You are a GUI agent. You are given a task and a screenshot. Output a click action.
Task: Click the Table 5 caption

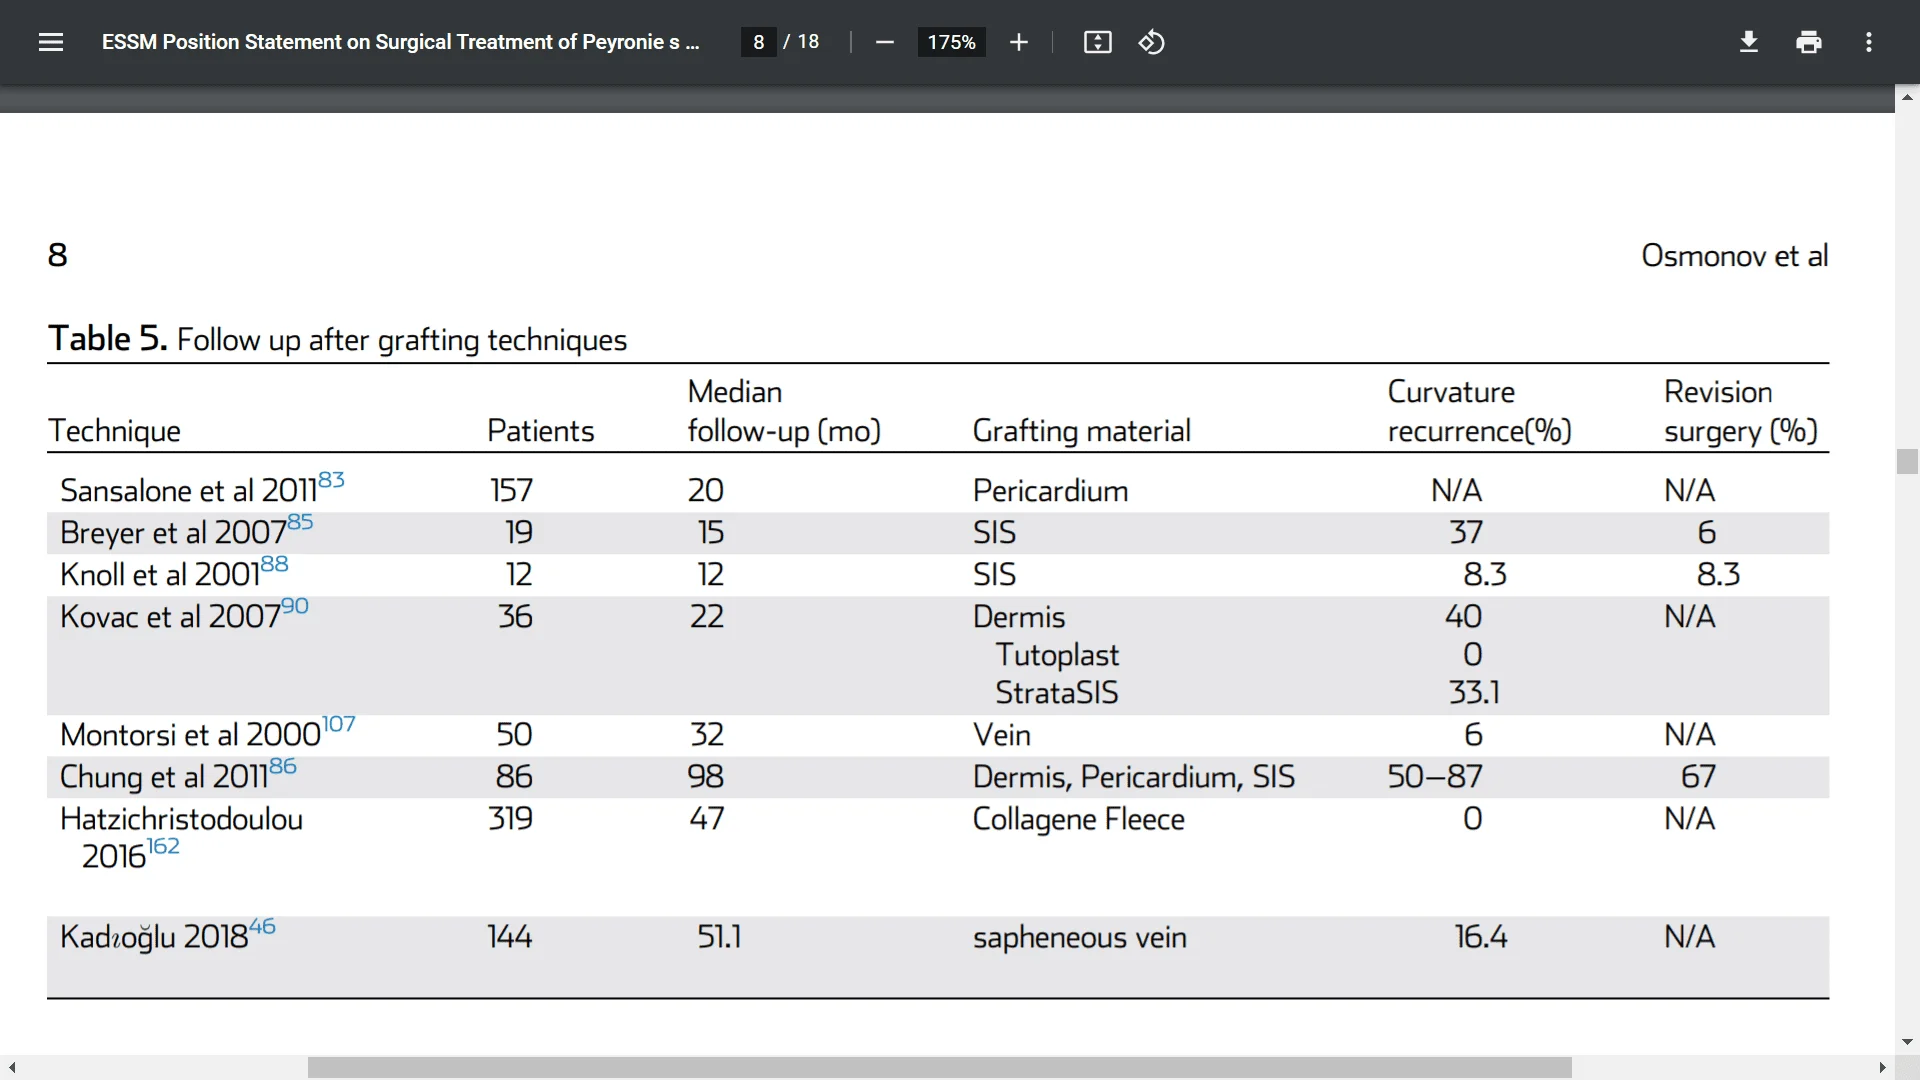coord(337,339)
